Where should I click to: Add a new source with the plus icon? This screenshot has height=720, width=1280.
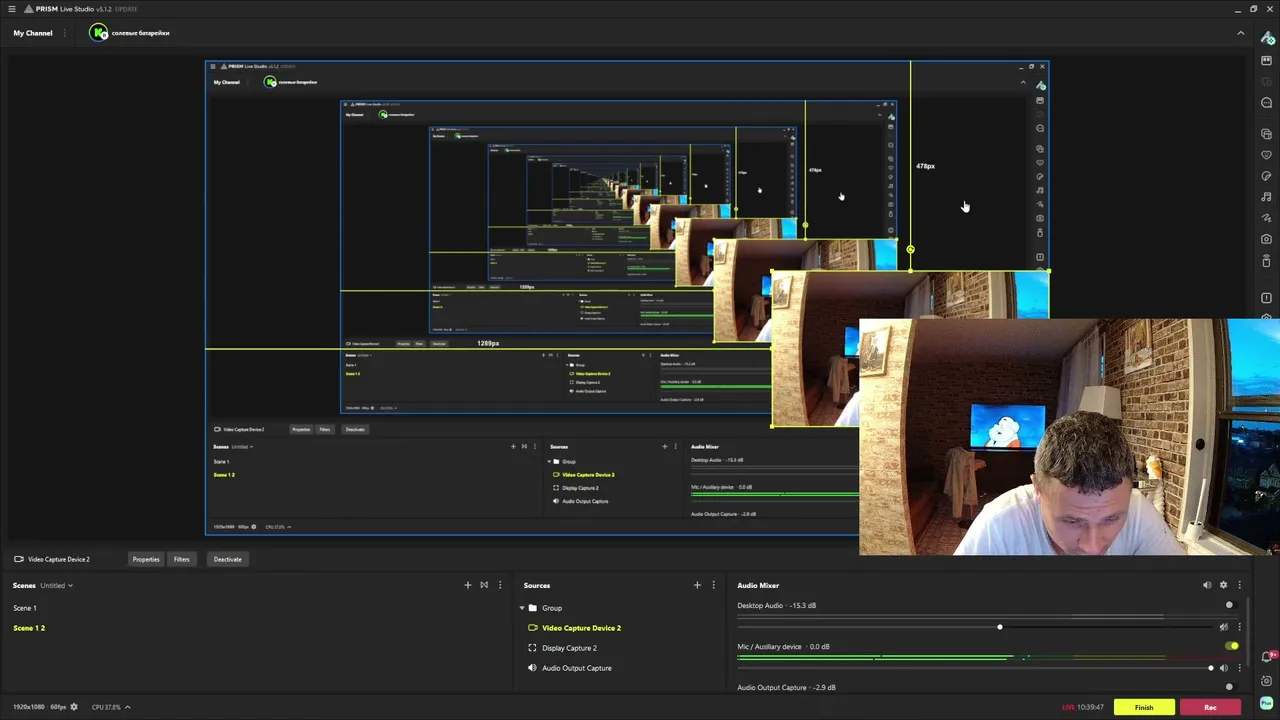coord(697,585)
